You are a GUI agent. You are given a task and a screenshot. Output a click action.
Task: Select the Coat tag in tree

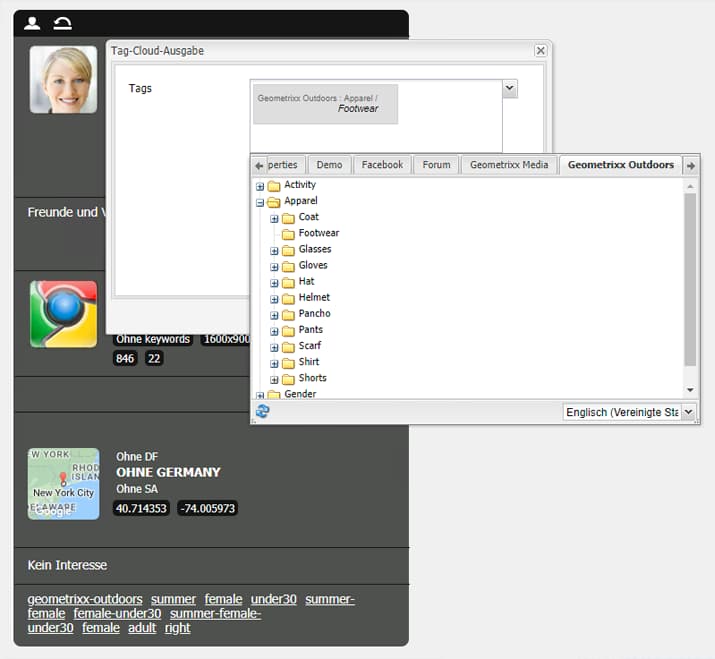(309, 217)
